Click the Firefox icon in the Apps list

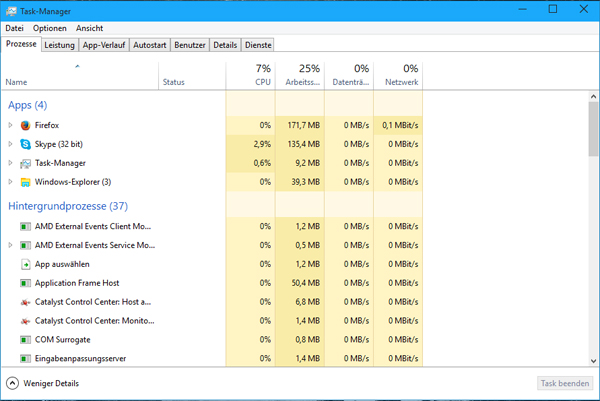click(25, 125)
